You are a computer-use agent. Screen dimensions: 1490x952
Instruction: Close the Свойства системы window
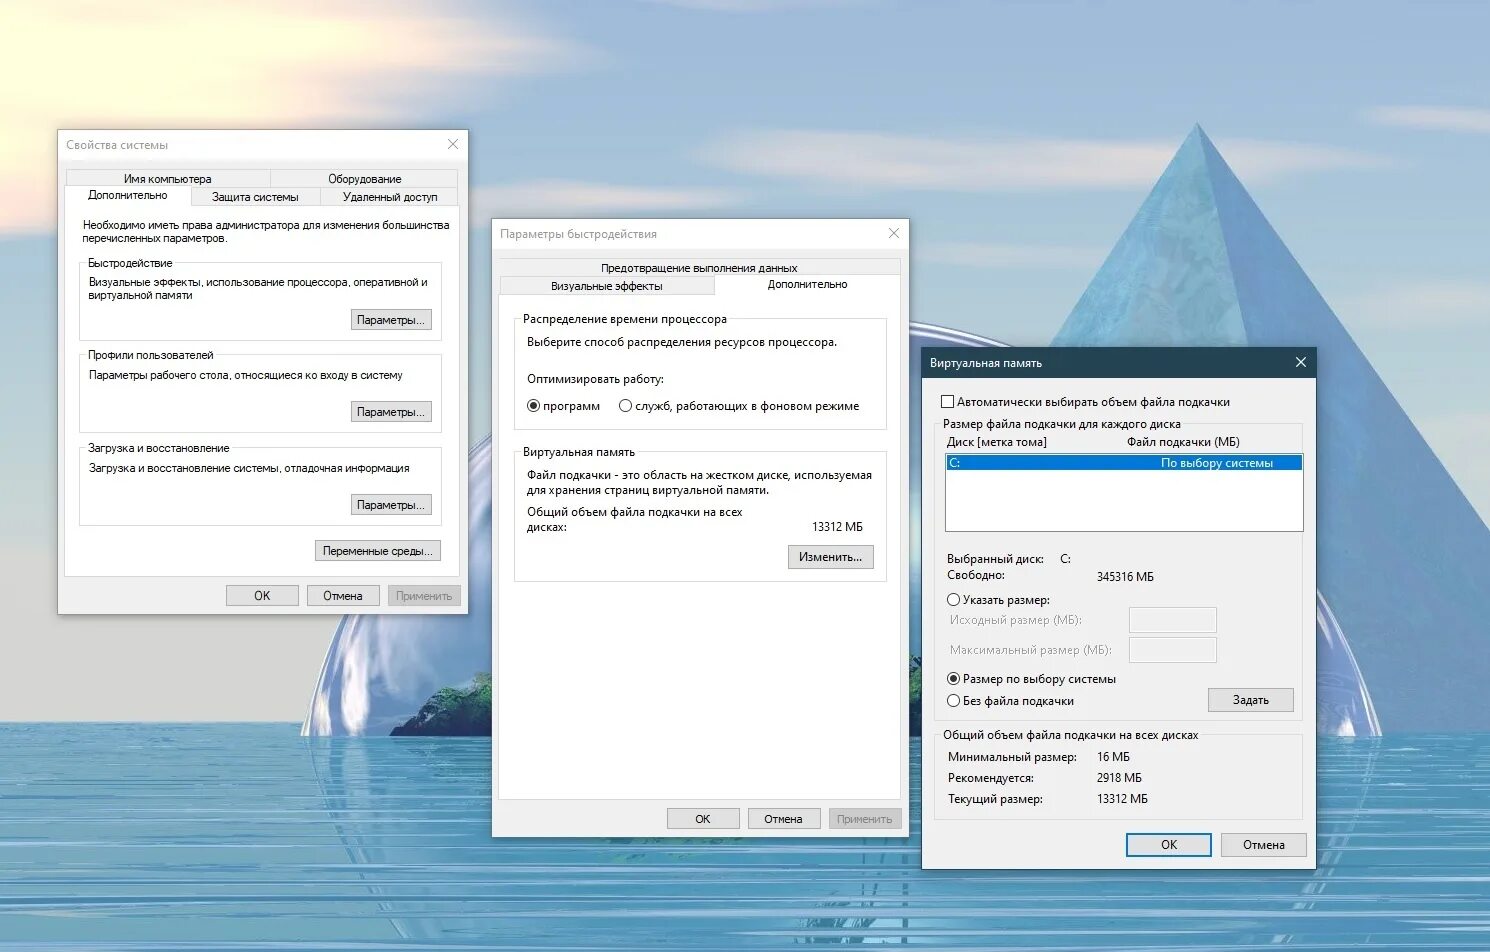coord(453,144)
